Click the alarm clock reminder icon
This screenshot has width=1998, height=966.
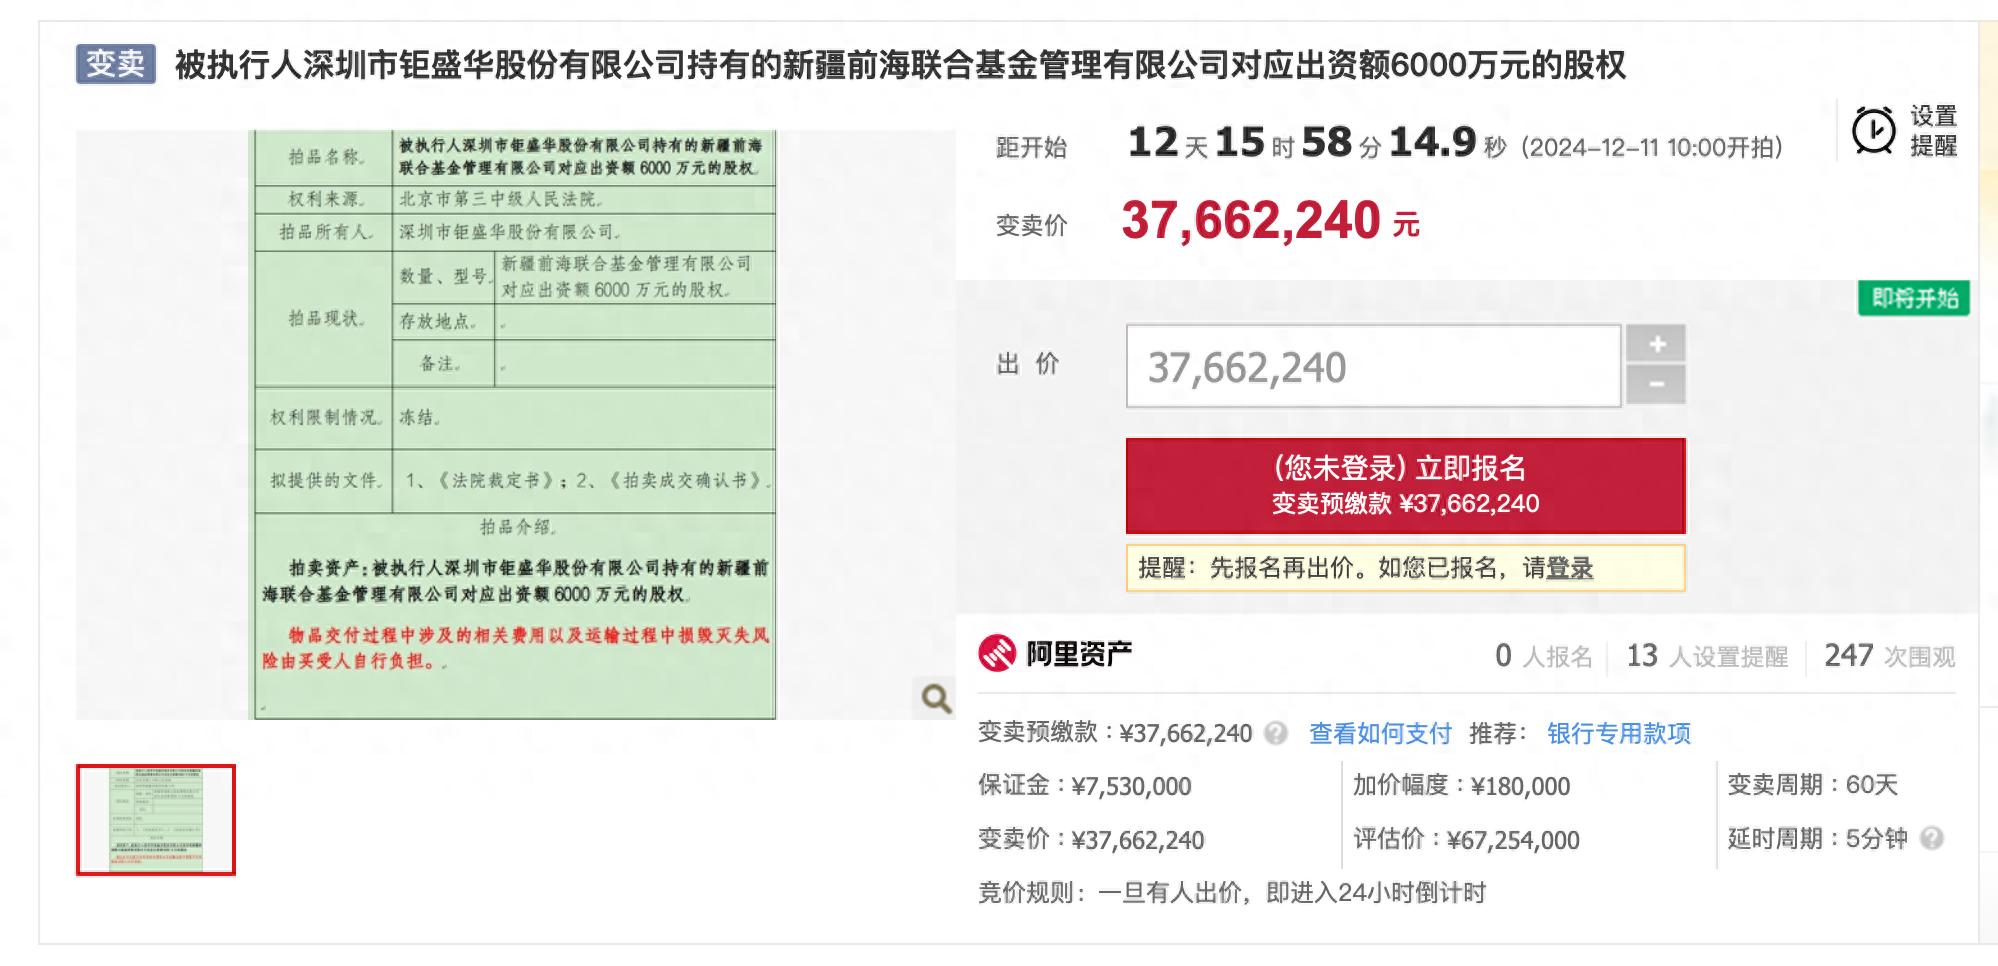coord(1872,128)
